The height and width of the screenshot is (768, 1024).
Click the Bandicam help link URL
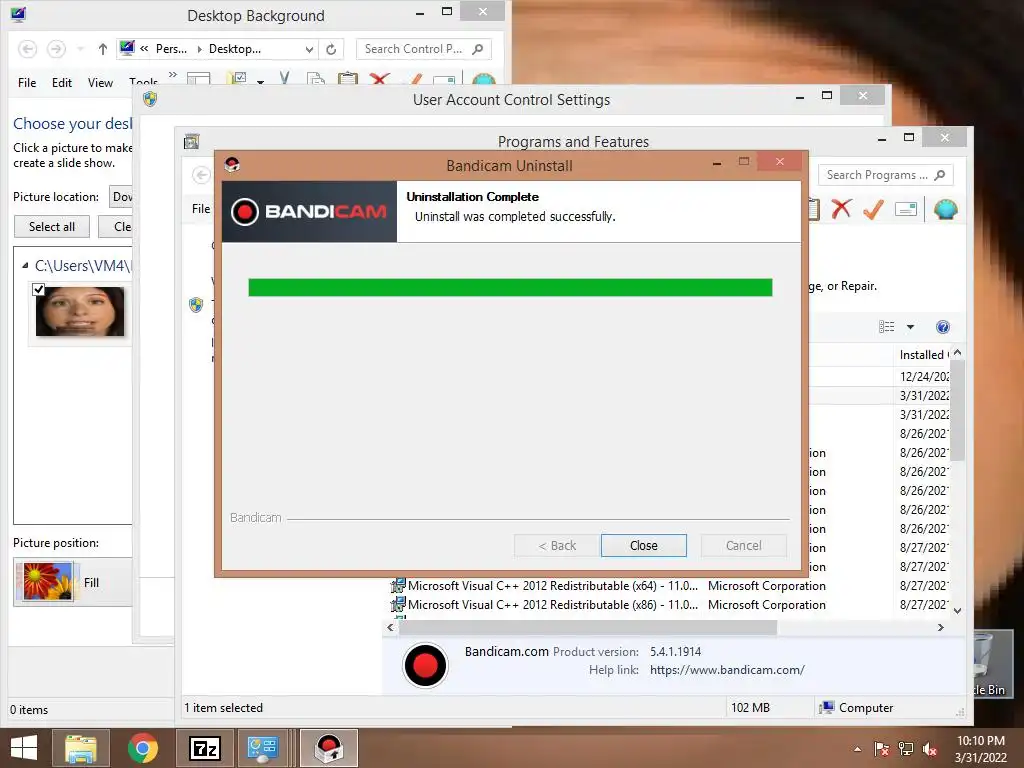click(727, 670)
